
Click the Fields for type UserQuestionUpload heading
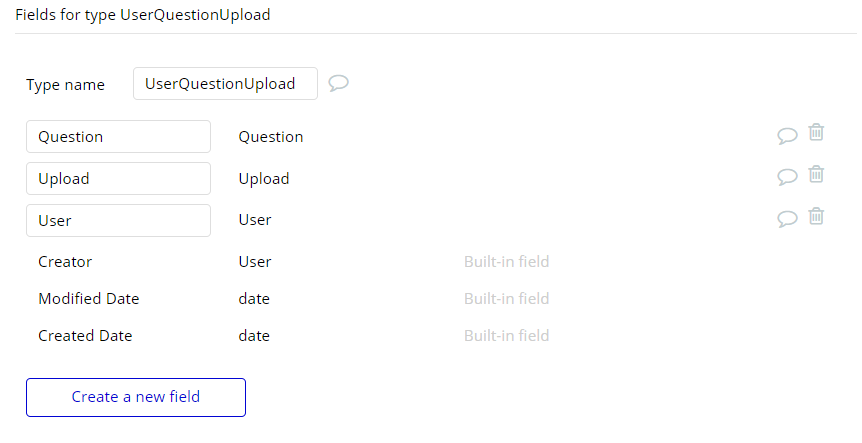[x=143, y=16]
